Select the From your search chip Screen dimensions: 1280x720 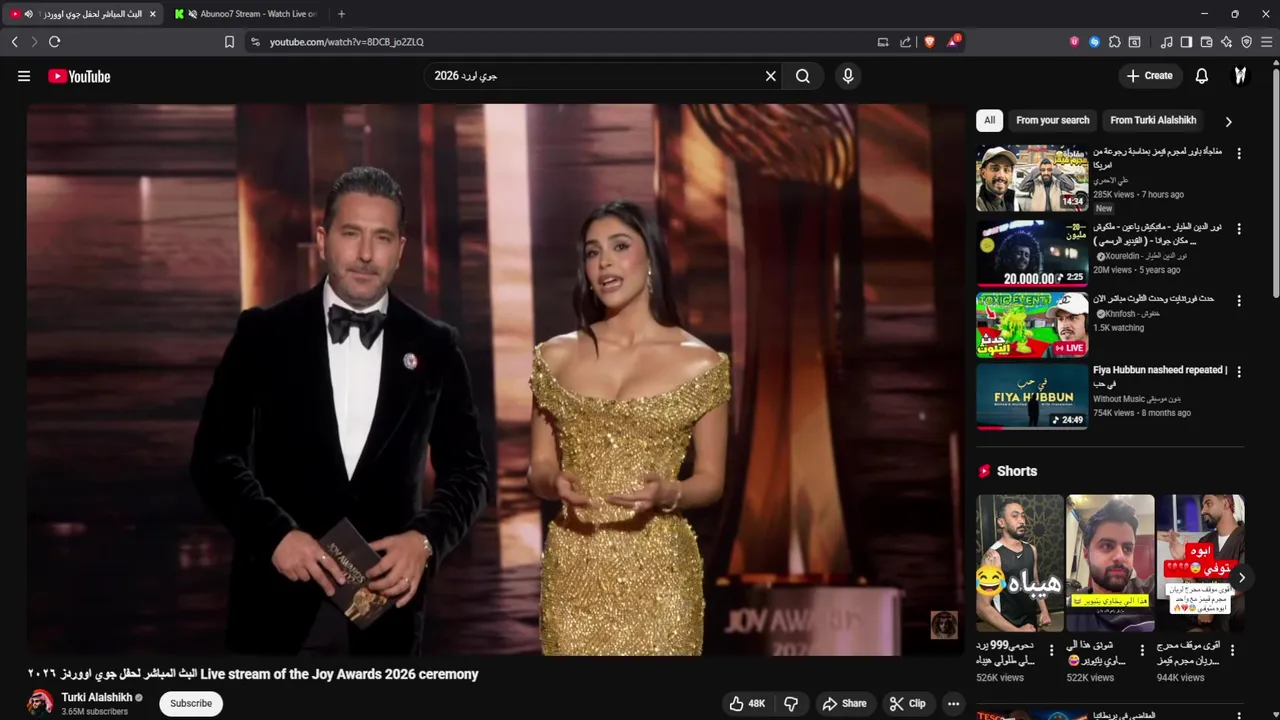[x=1053, y=120]
